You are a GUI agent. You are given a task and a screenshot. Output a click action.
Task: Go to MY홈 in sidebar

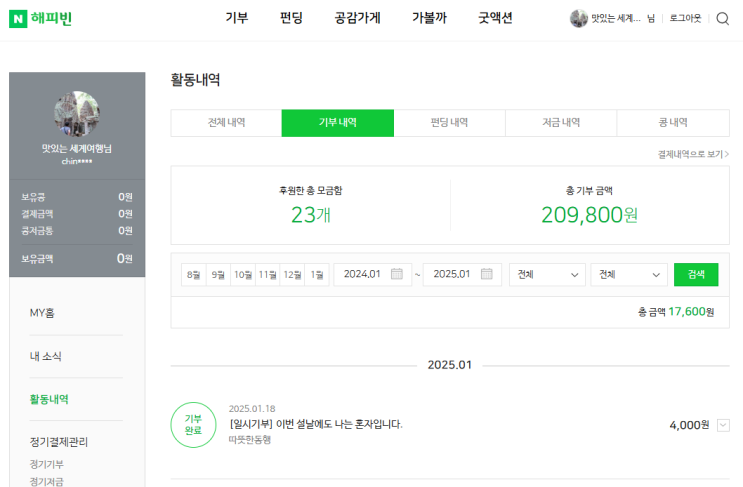click(x=42, y=313)
